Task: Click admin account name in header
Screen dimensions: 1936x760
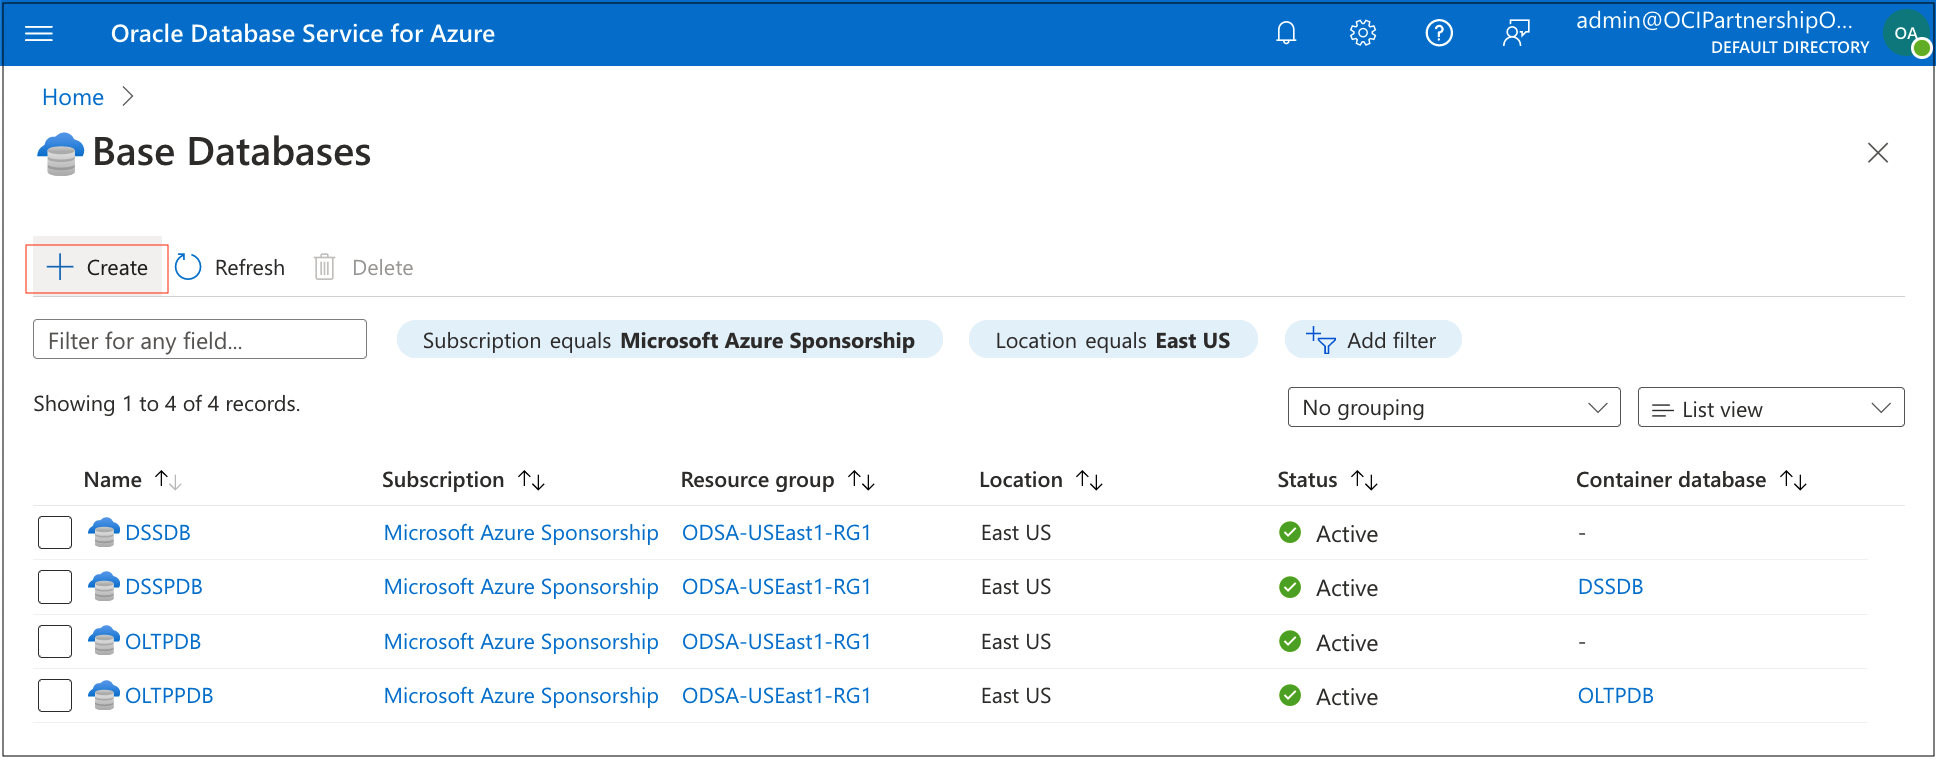Action: click(1714, 20)
